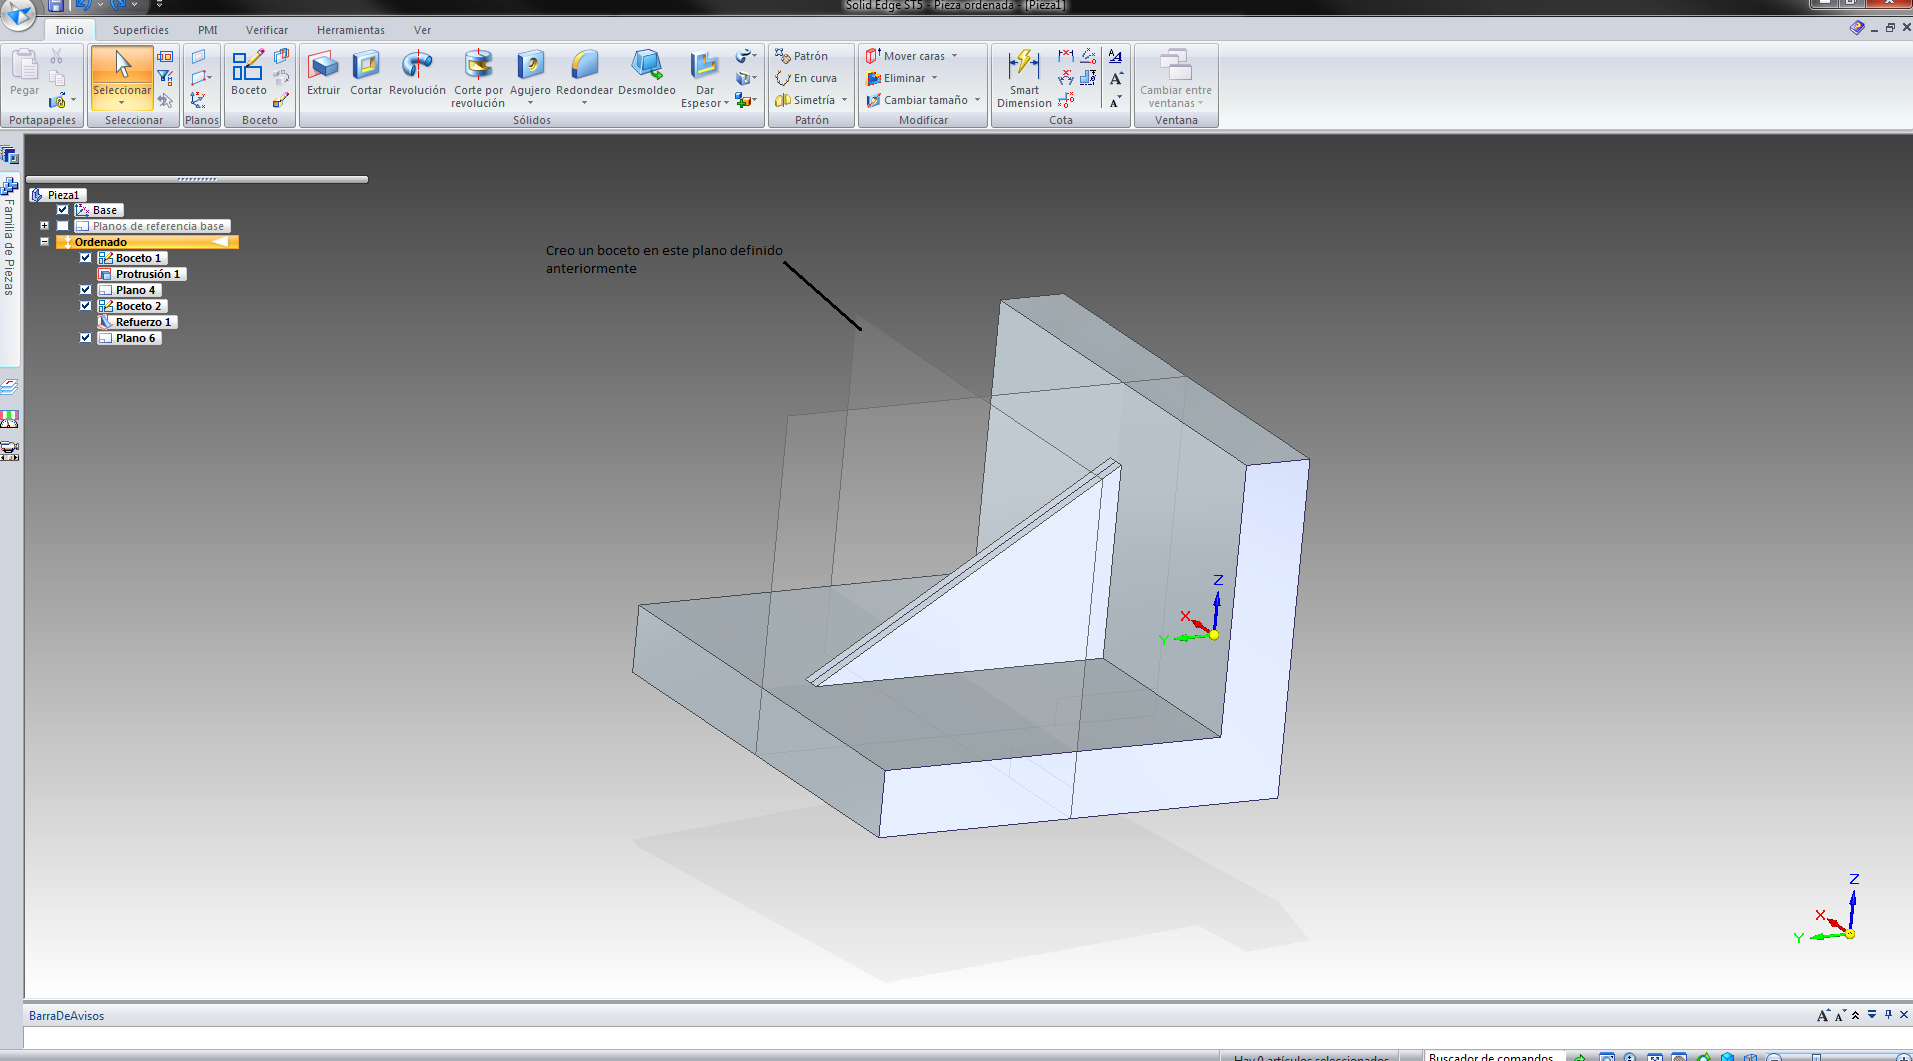Uncheck the Plano 4 checkbox
1913x1061 pixels.
click(86, 290)
